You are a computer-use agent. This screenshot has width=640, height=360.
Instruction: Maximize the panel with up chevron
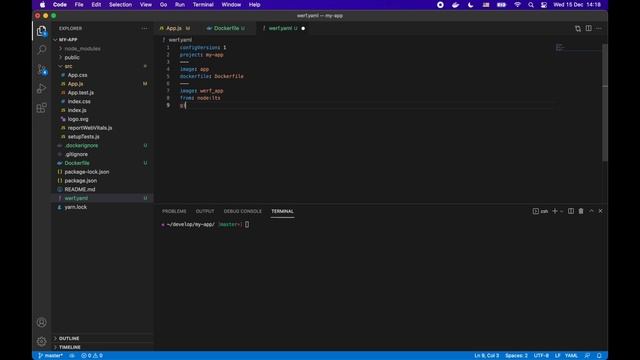pyautogui.click(x=591, y=211)
